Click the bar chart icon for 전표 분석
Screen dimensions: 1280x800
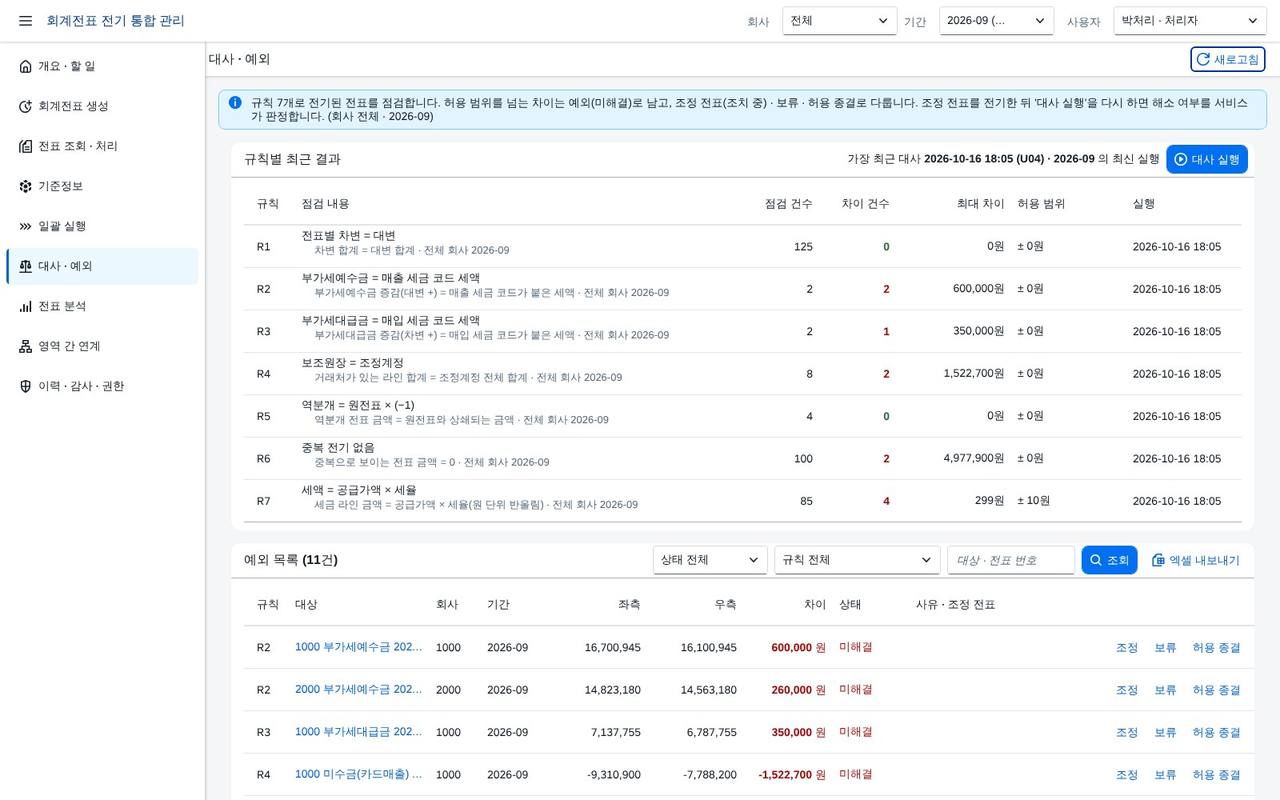26,306
